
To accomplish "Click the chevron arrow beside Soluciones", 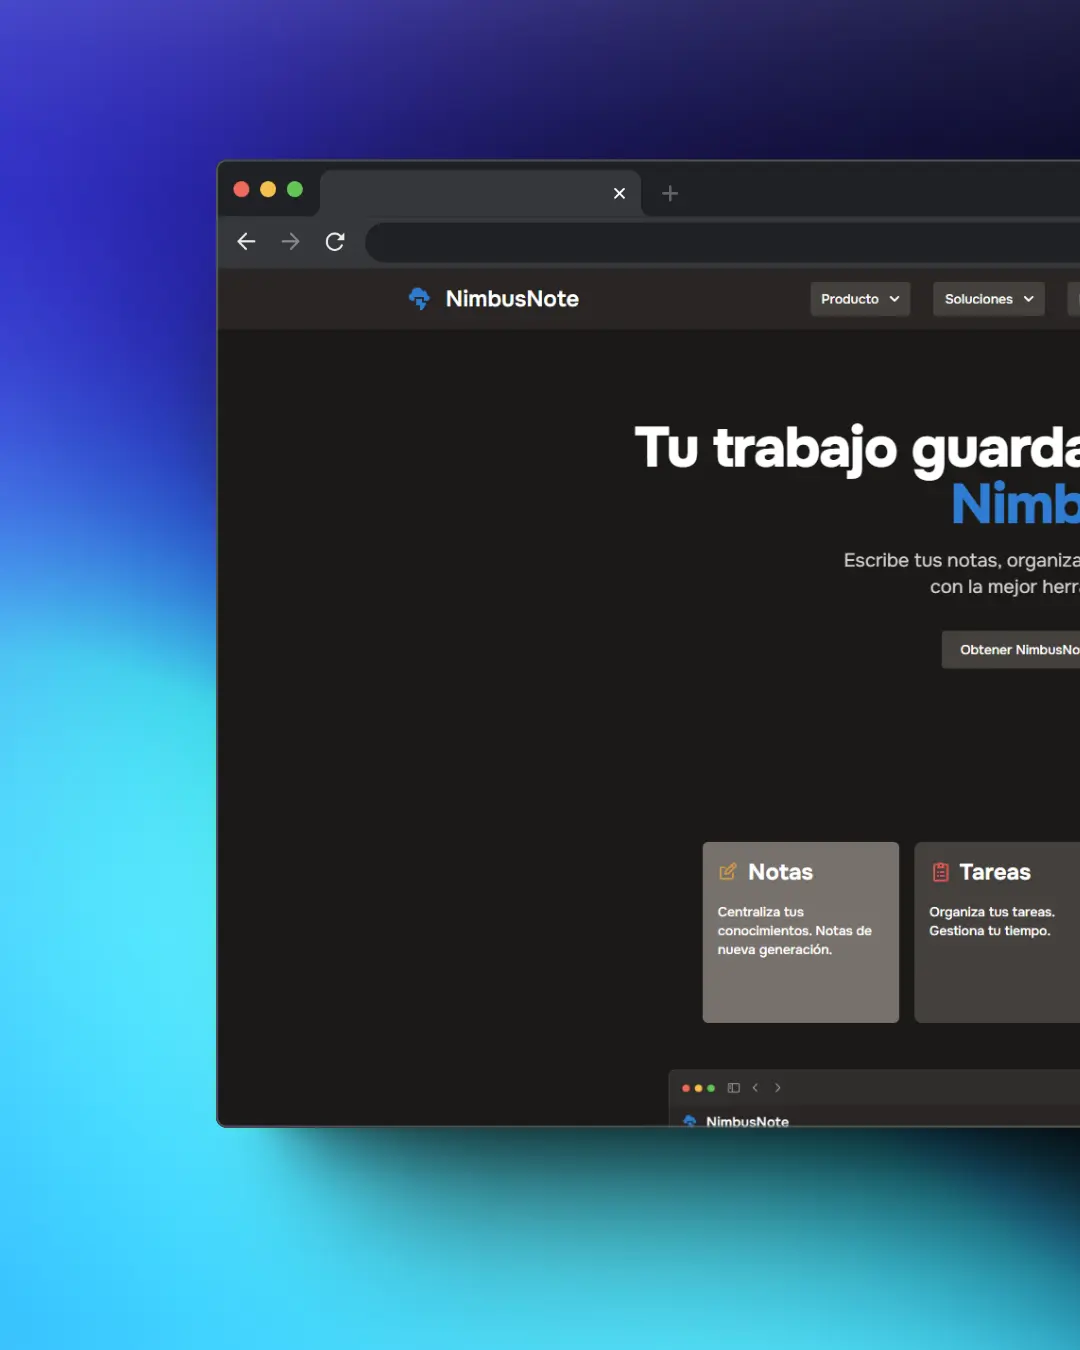I will click(x=1028, y=299).
